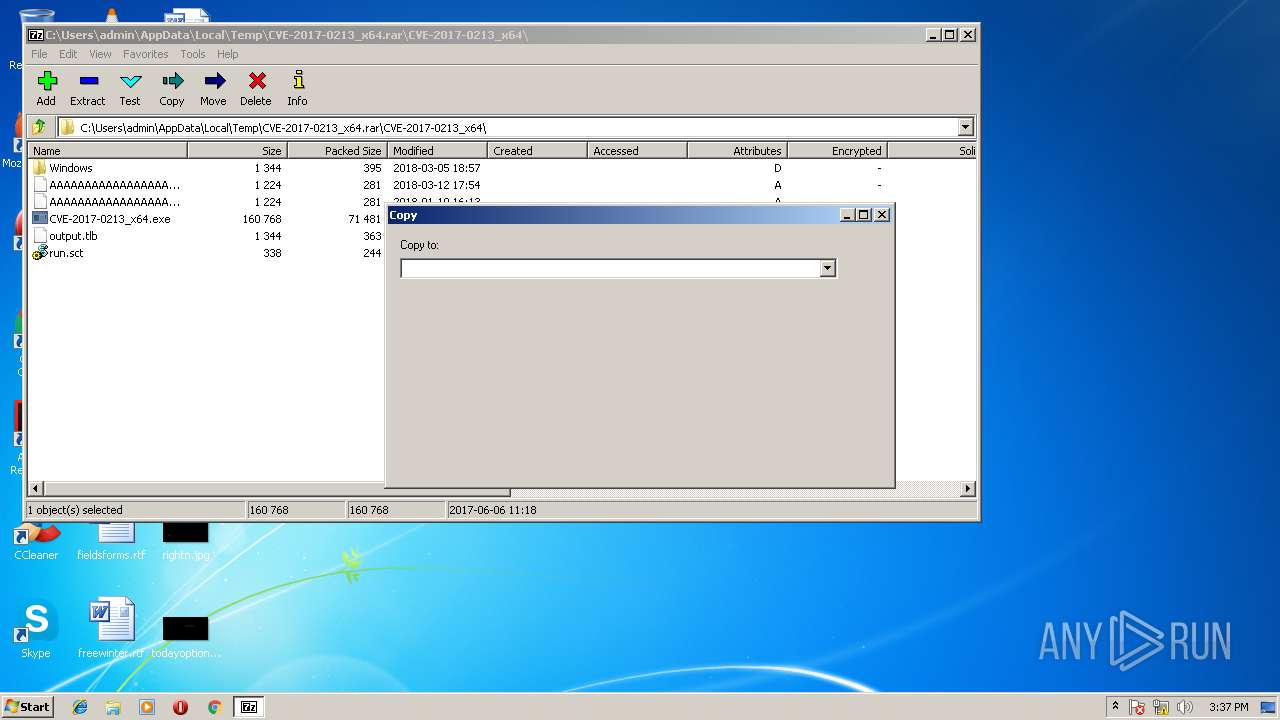Open Windows Explorer from taskbar

point(113,707)
